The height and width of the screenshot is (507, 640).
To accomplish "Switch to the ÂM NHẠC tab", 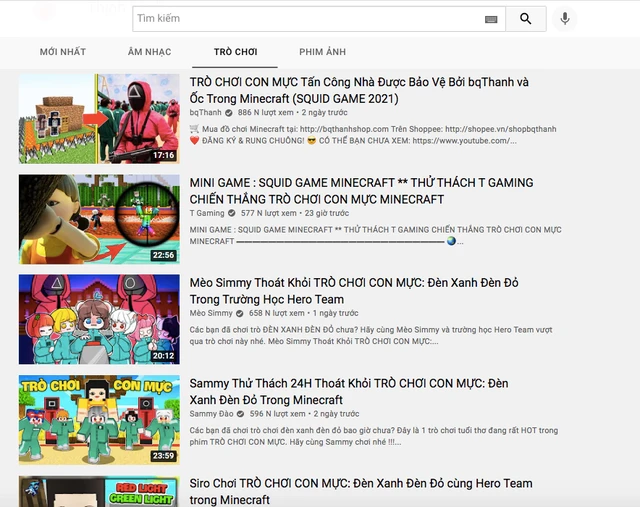I will [149, 52].
